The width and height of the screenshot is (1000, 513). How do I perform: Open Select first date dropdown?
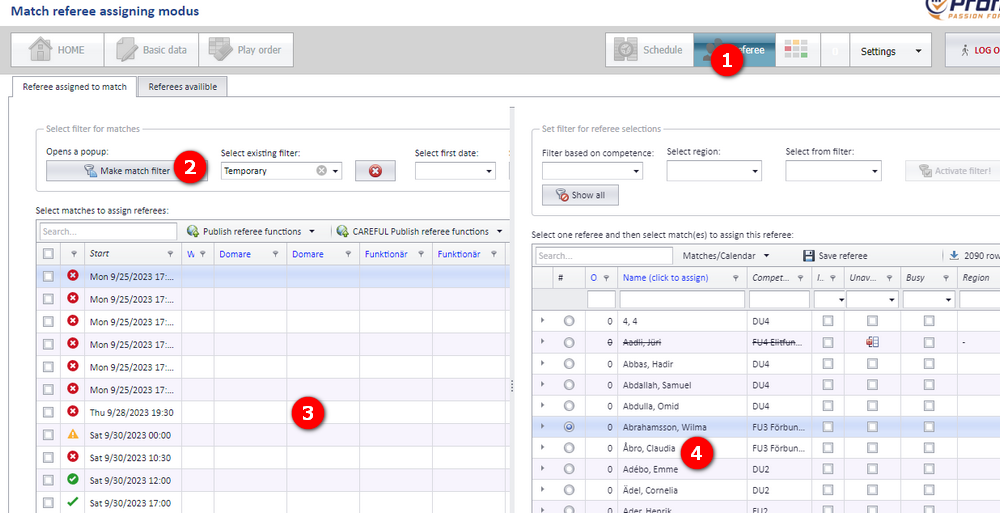point(489,171)
